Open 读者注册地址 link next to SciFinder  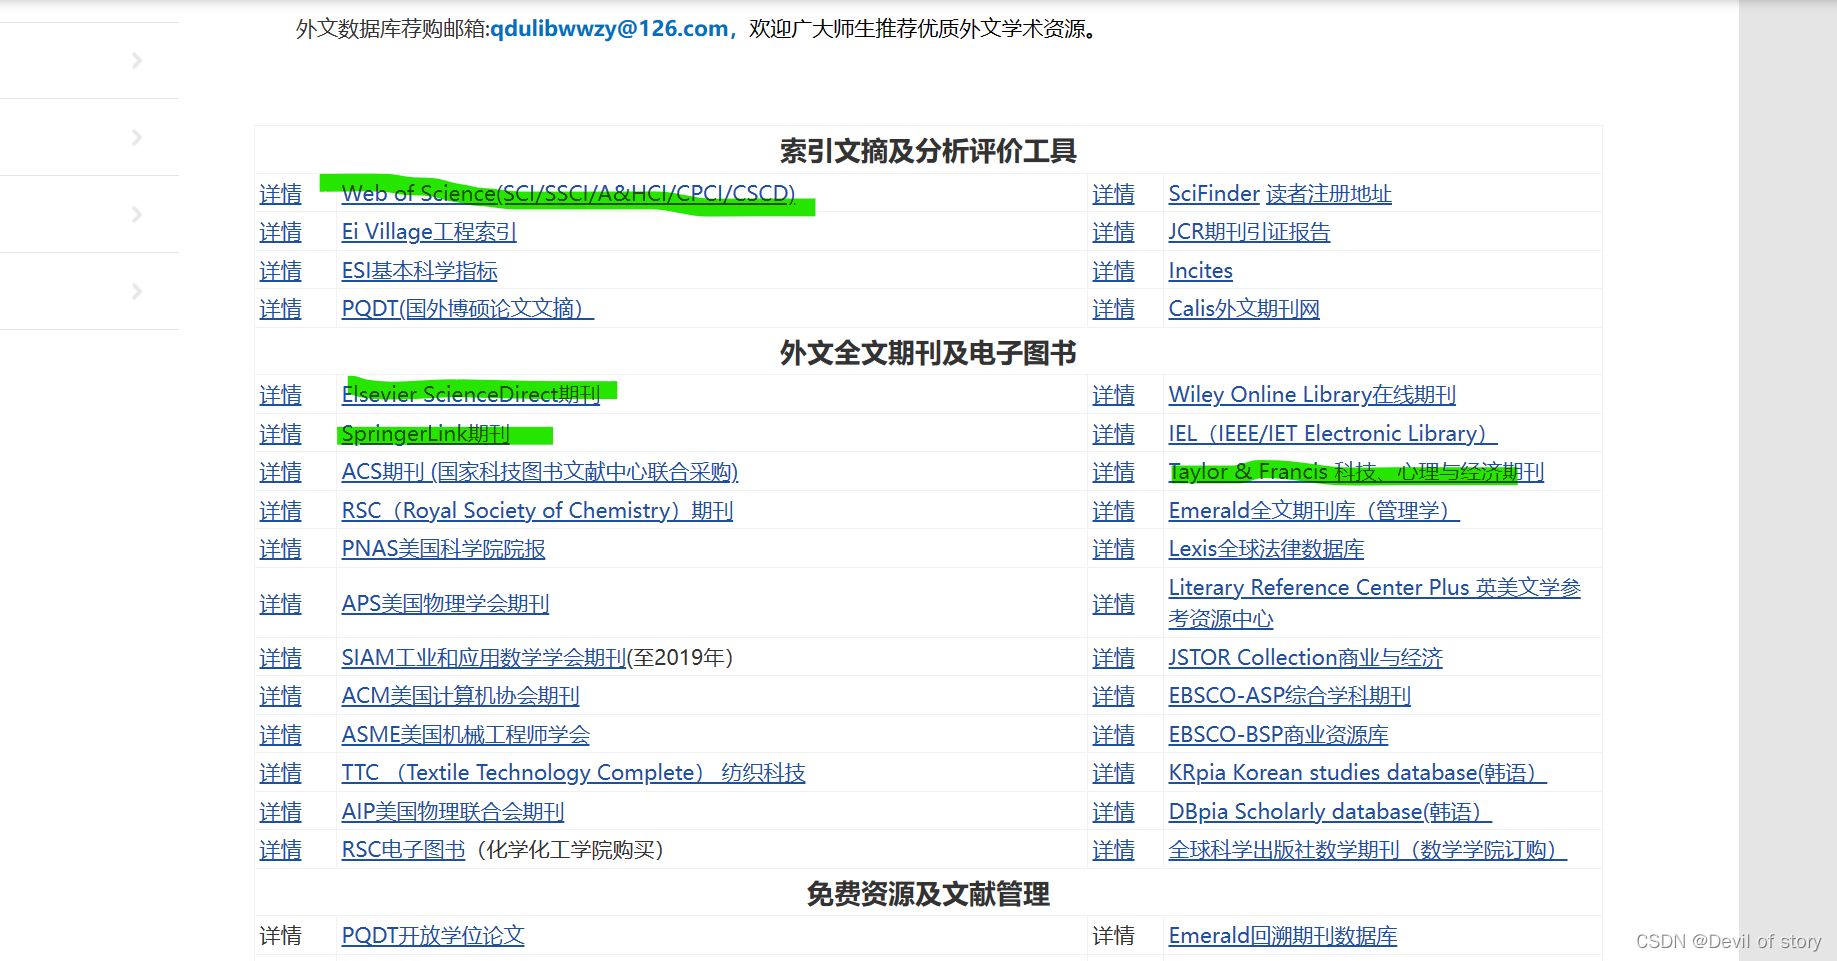(1329, 194)
